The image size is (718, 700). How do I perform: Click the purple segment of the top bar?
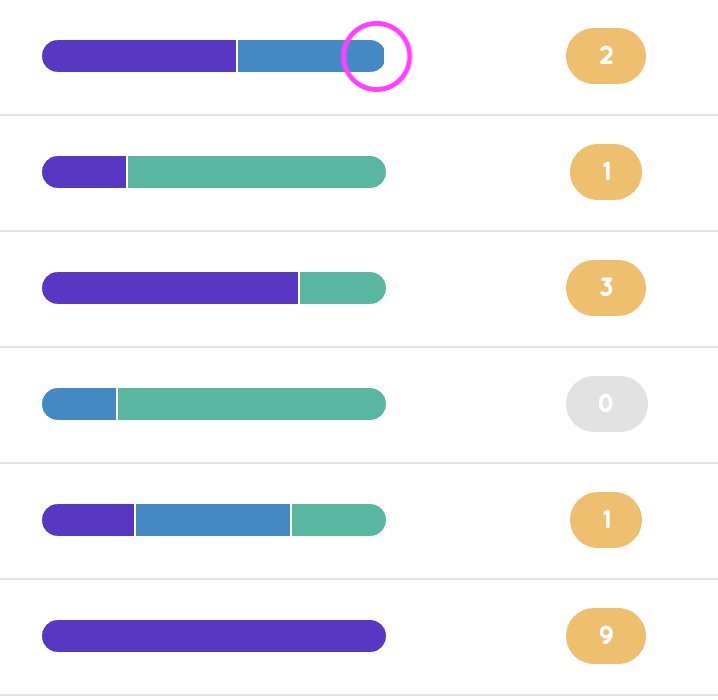[139, 56]
